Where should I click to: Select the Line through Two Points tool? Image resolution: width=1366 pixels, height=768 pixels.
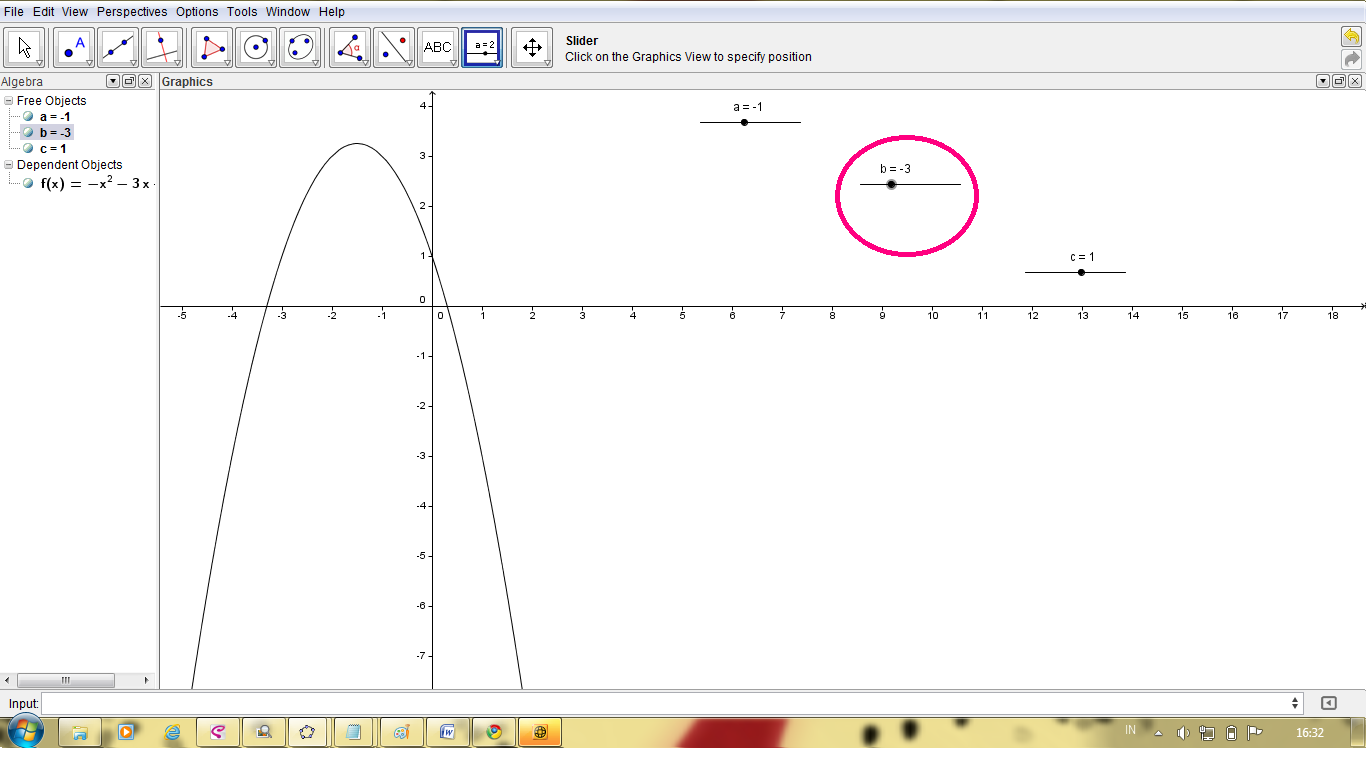pos(118,47)
